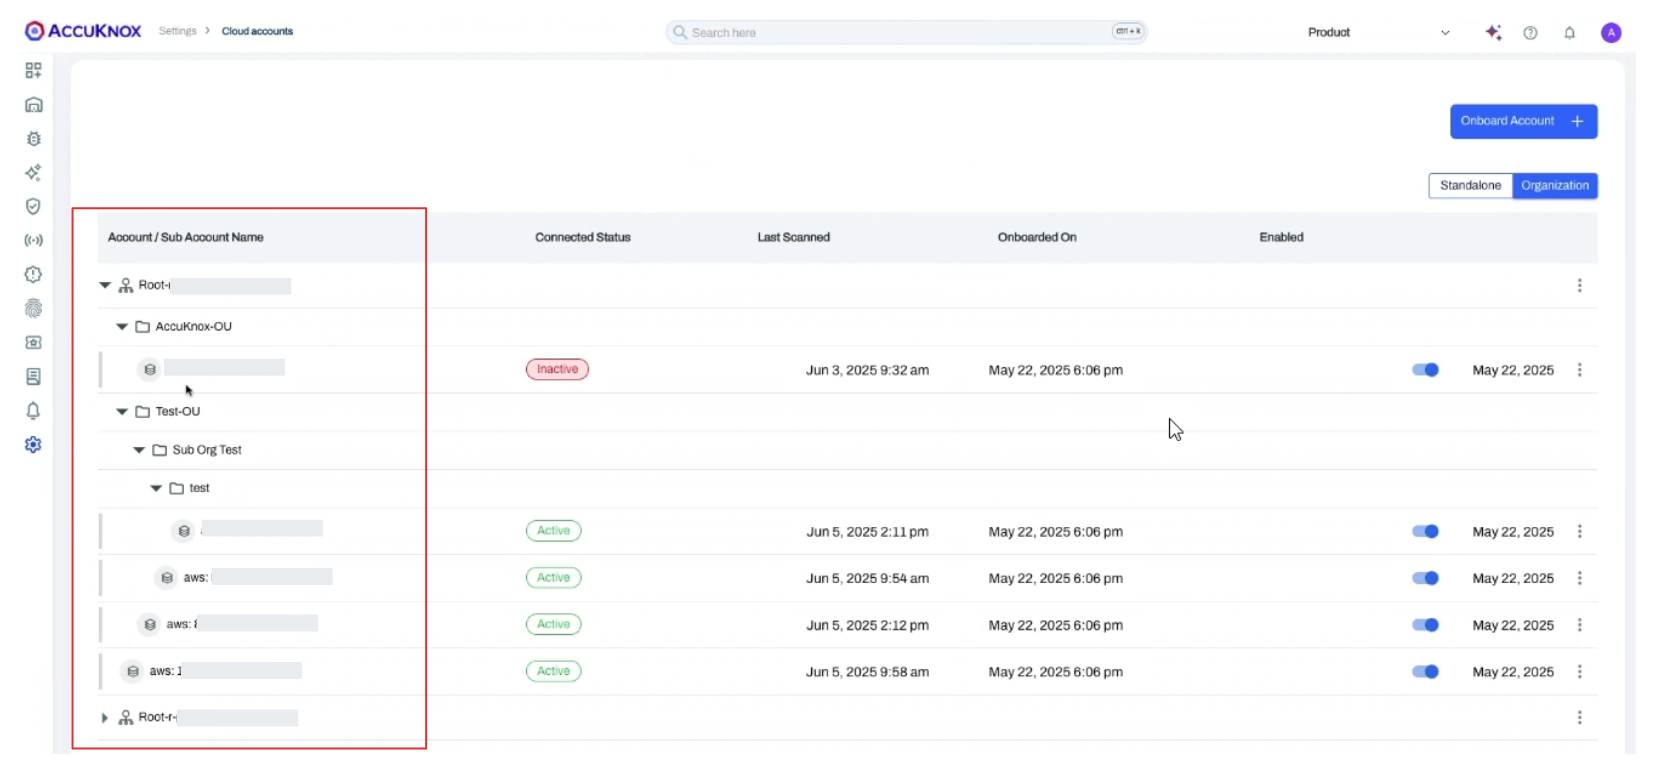Open the inventory building icon in sidebar

(x=33, y=105)
